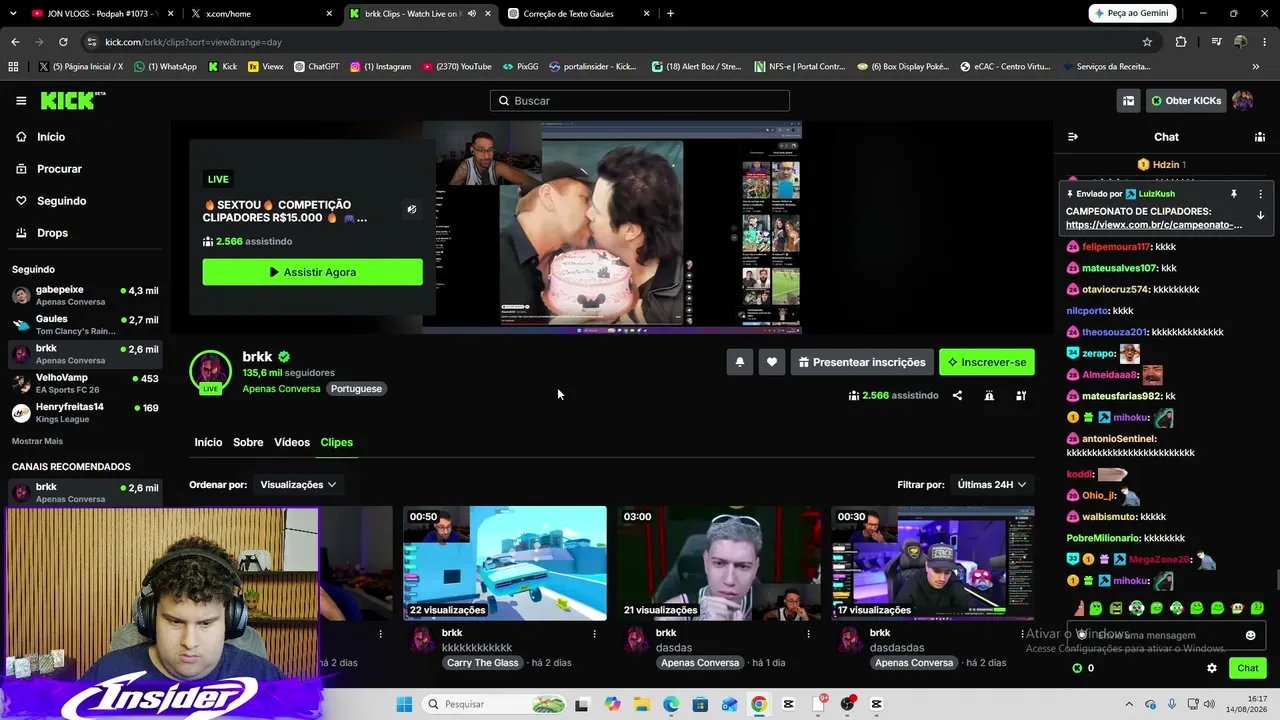This screenshot has width=1280, height=720.
Task: Collapse the chat panel with arrow icon
Action: coord(1073,137)
